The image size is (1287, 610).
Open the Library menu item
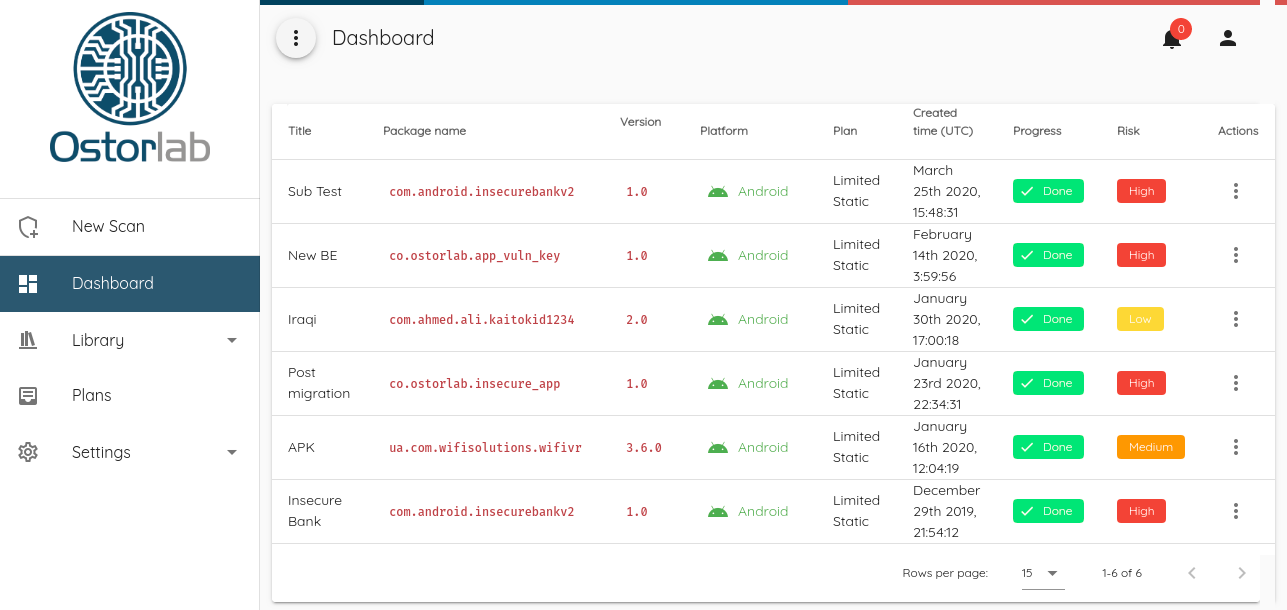click(130, 340)
